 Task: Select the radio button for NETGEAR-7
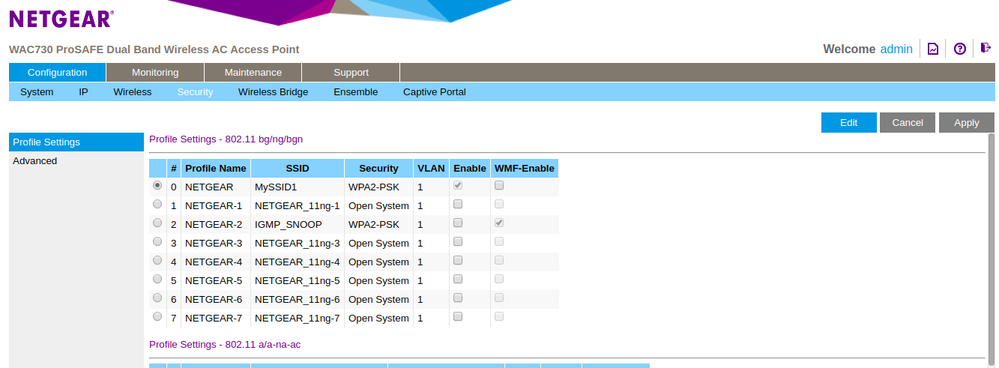tap(157, 316)
